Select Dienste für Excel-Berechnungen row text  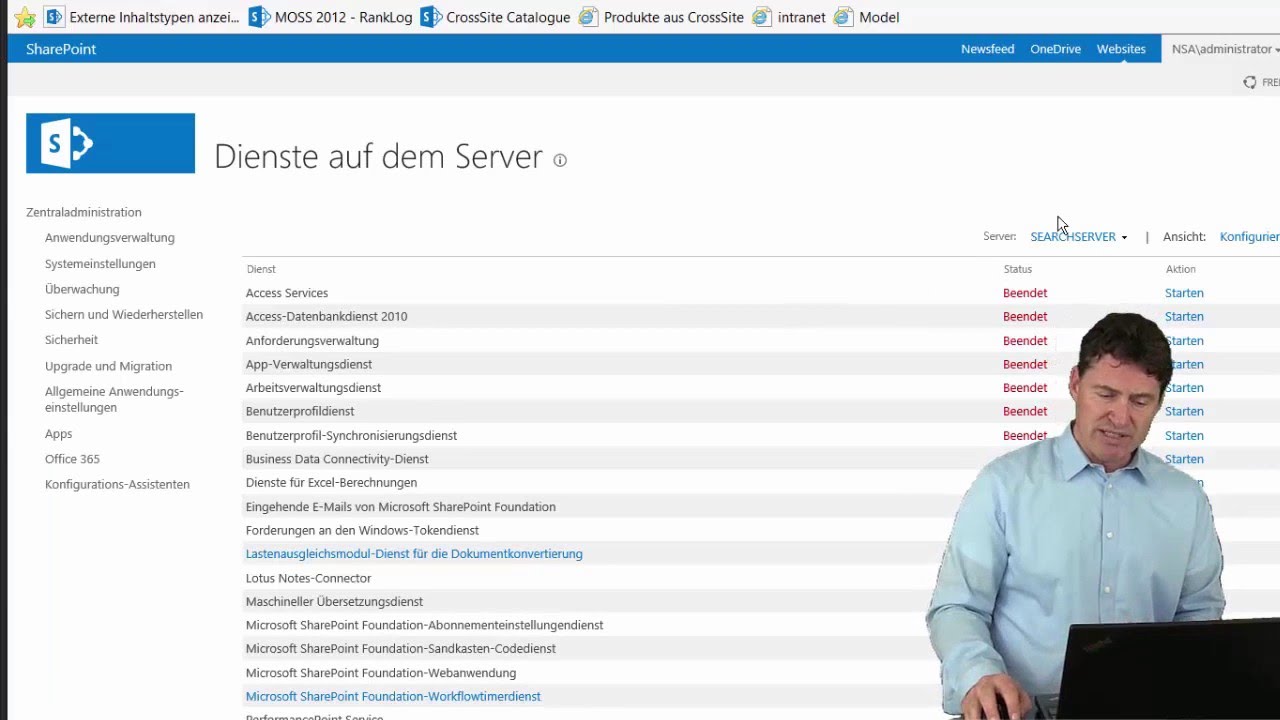click(x=331, y=482)
